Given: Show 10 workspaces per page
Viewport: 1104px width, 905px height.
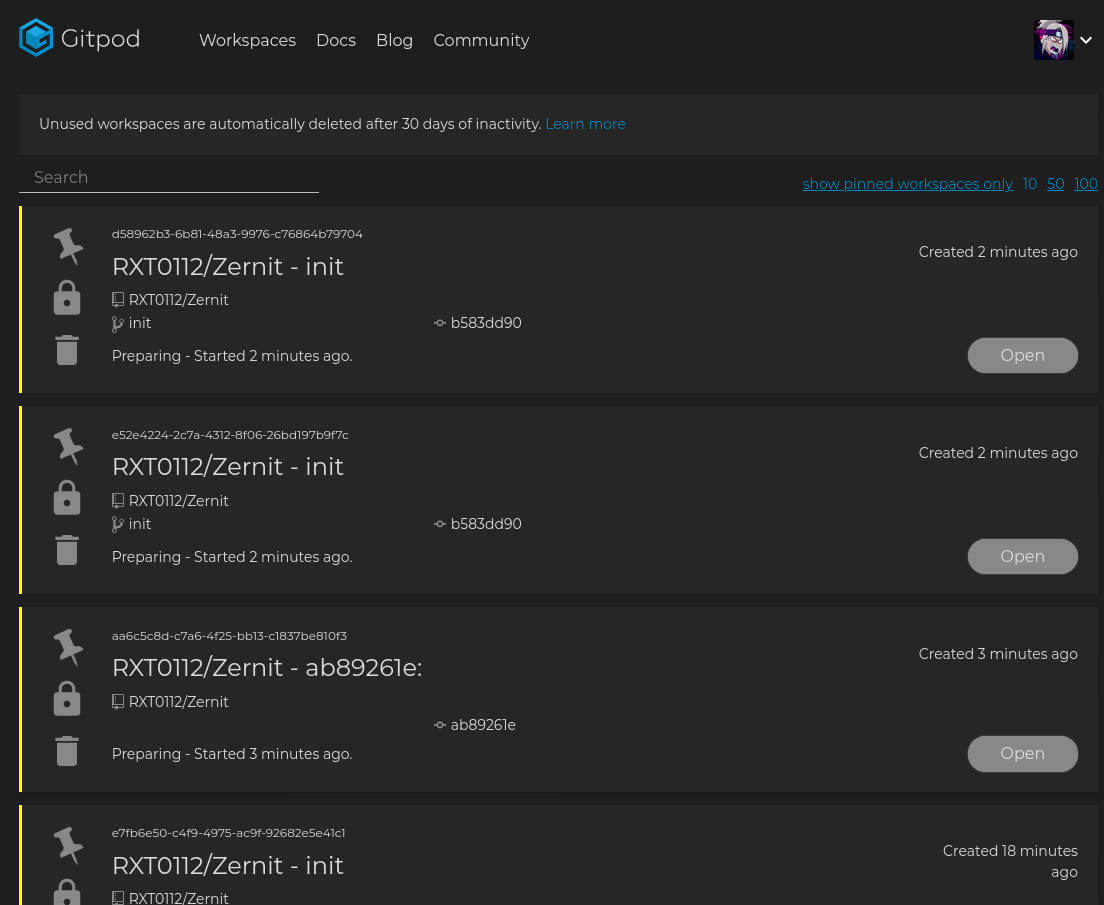Looking at the screenshot, I should pos(1029,184).
